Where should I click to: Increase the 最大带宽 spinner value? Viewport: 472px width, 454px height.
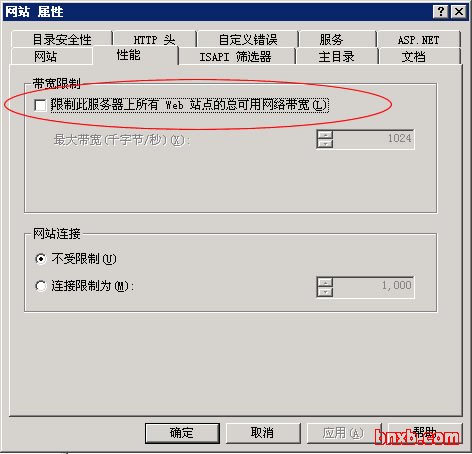pyautogui.click(x=325, y=135)
